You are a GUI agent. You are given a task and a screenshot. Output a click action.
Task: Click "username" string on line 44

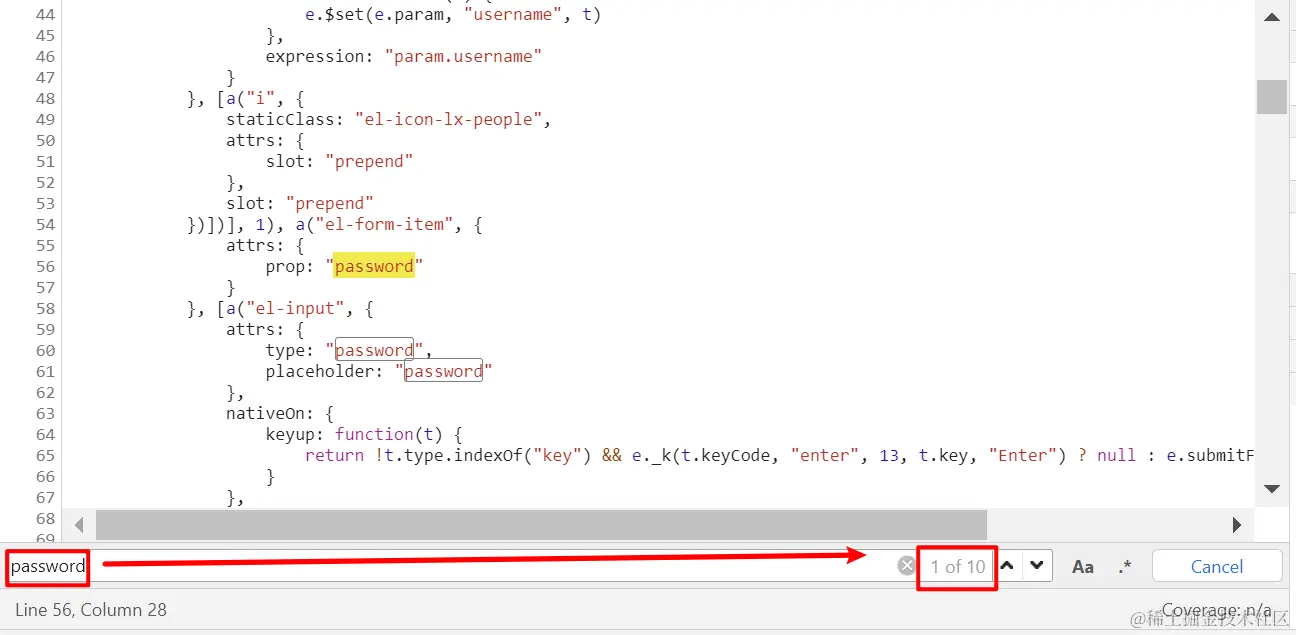513,14
